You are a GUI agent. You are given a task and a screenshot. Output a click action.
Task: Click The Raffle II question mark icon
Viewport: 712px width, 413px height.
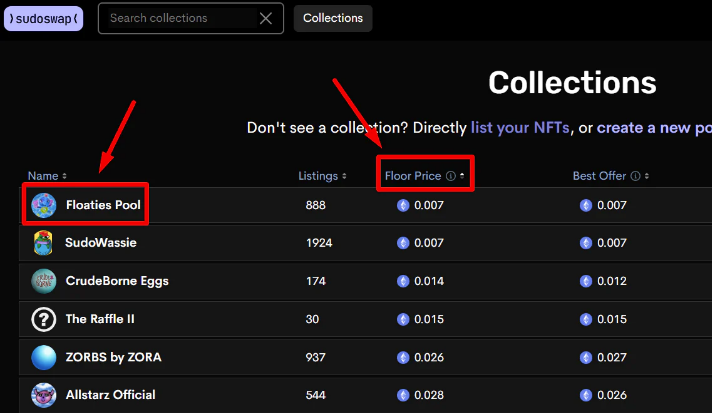[x=43, y=319]
